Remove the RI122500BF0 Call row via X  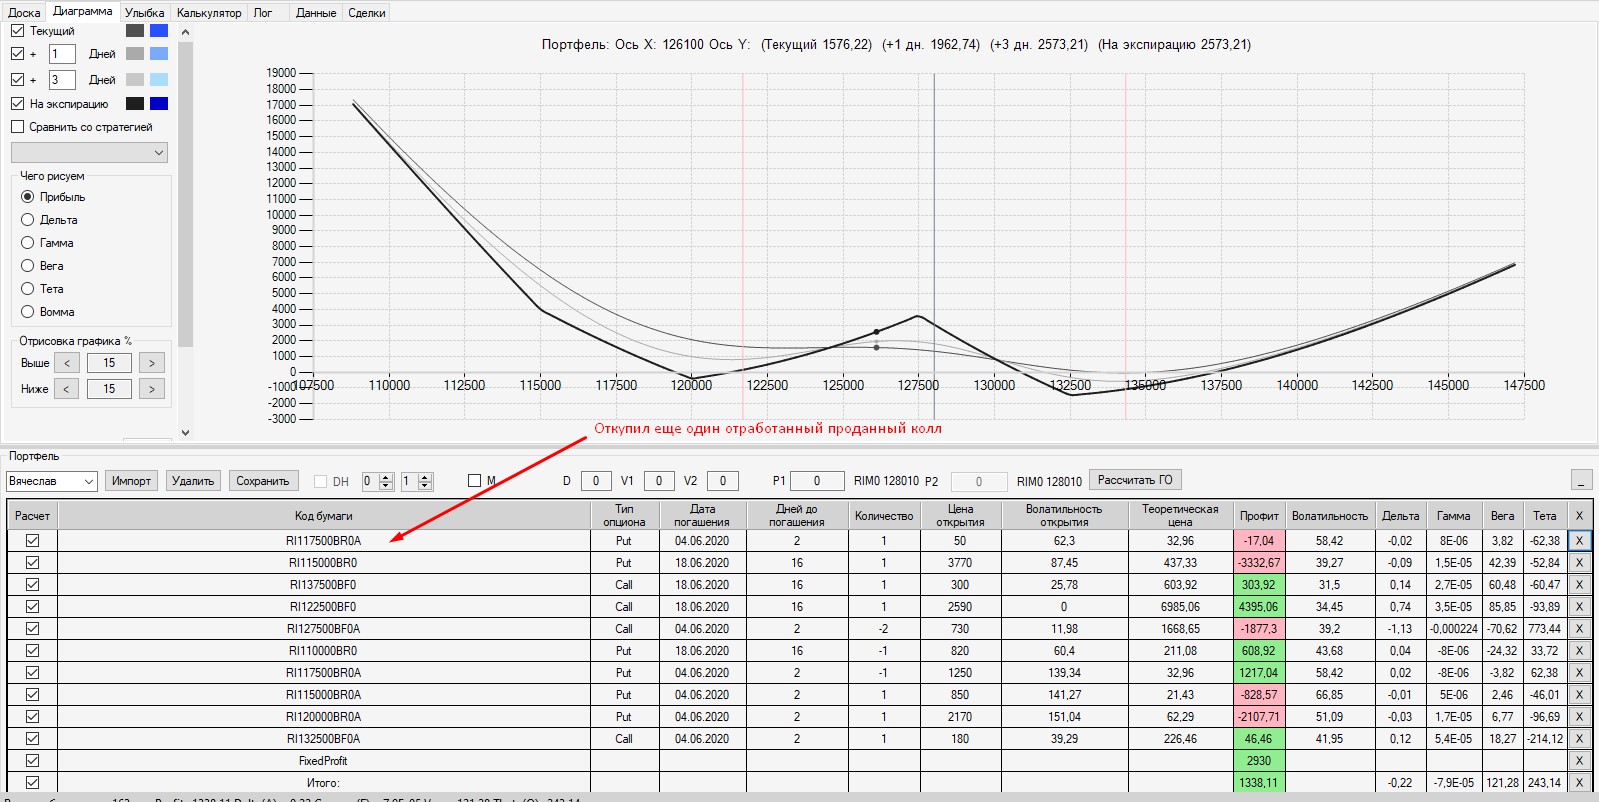1579,606
